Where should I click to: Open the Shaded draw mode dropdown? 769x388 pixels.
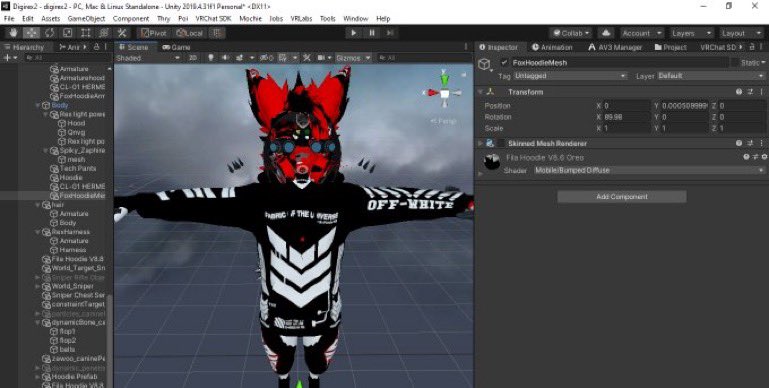(148, 58)
